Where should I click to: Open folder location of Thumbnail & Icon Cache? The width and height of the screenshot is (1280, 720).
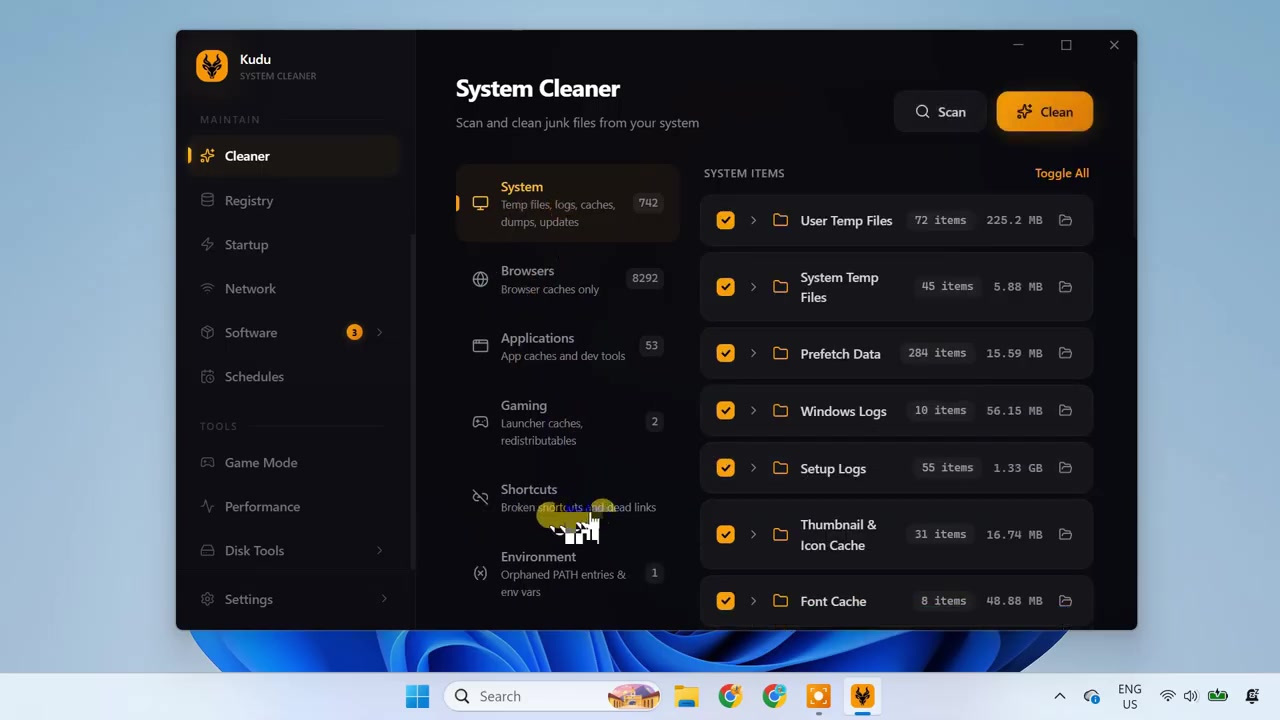pyautogui.click(x=1065, y=535)
